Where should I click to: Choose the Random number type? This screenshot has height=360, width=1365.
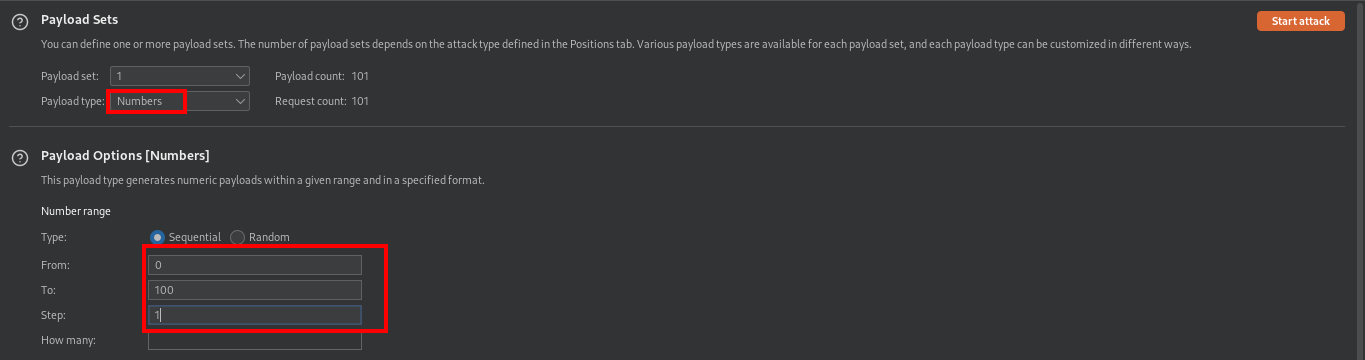[260, 237]
